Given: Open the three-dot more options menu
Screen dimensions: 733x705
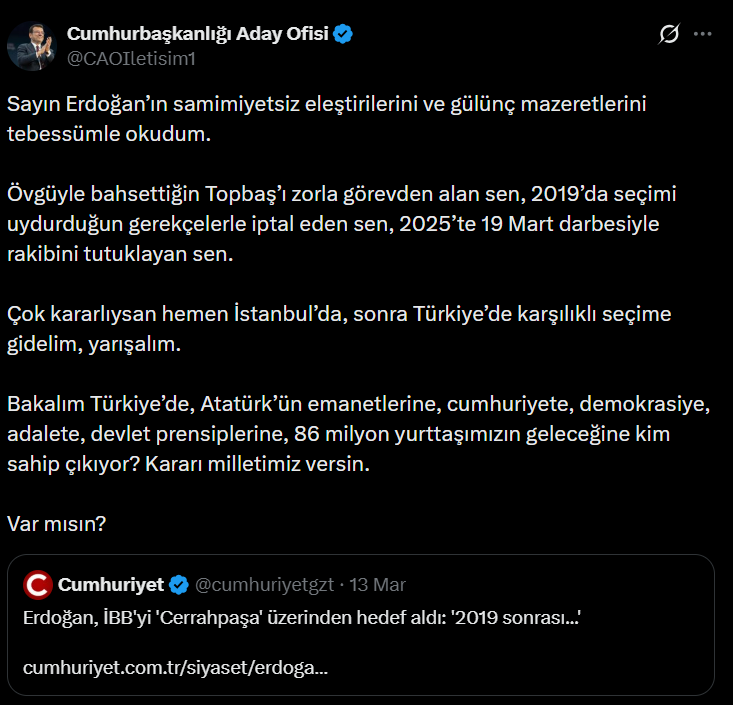Looking at the screenshot, I should [x=702, y=35].
